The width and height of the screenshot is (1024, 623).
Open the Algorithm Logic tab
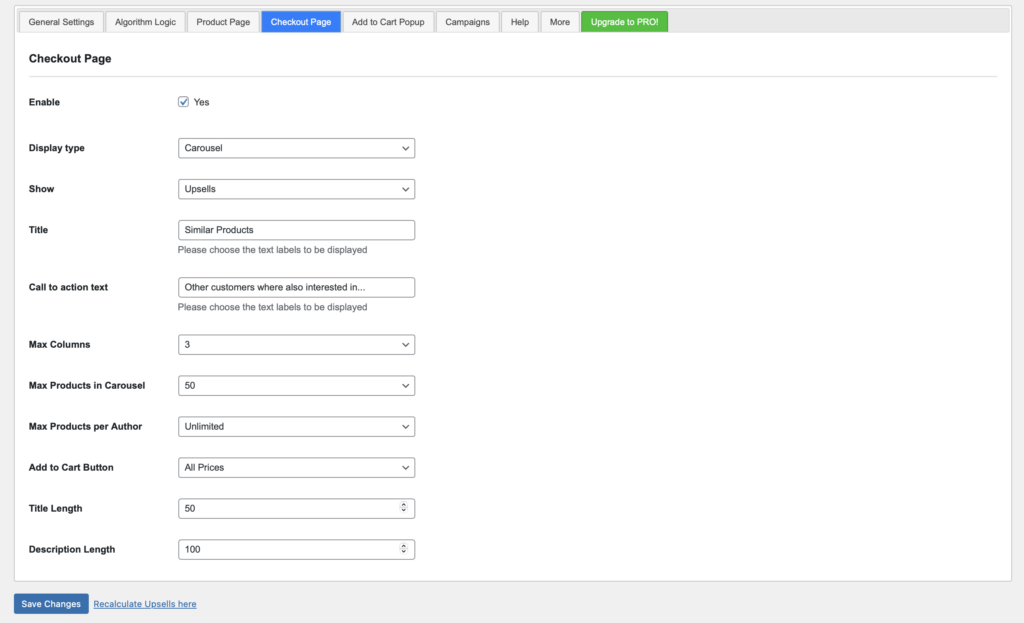coord(145,21)
